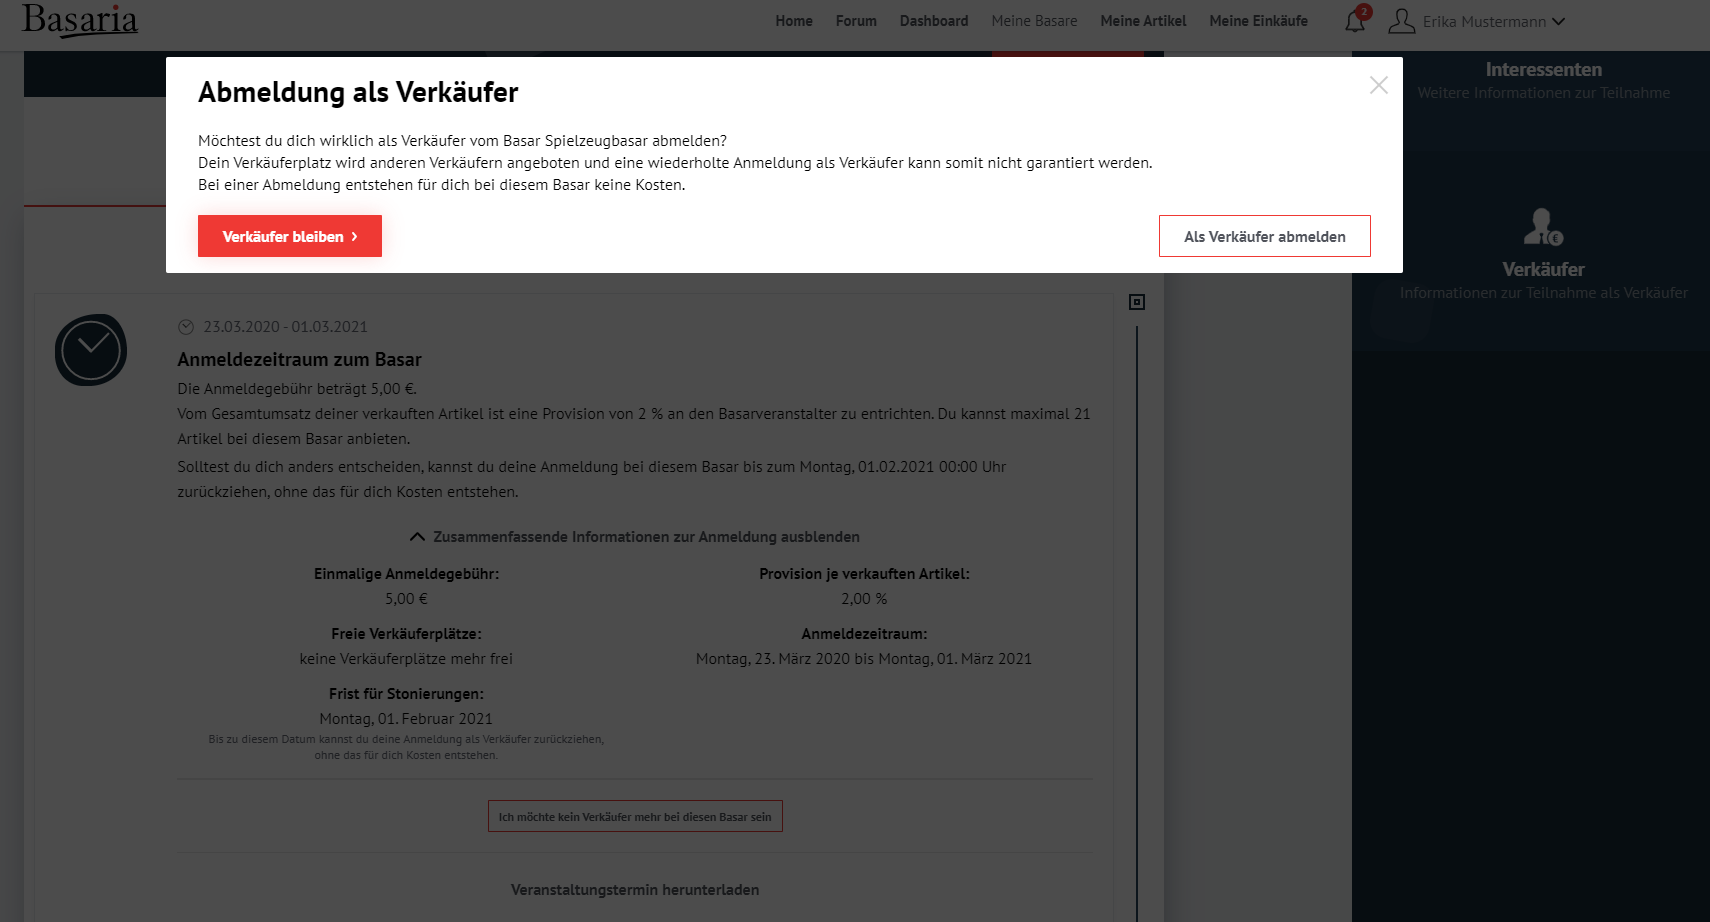The image size is (1710, 922).
Task: Open the Dashboard menu item
Action: pos(934,21)
